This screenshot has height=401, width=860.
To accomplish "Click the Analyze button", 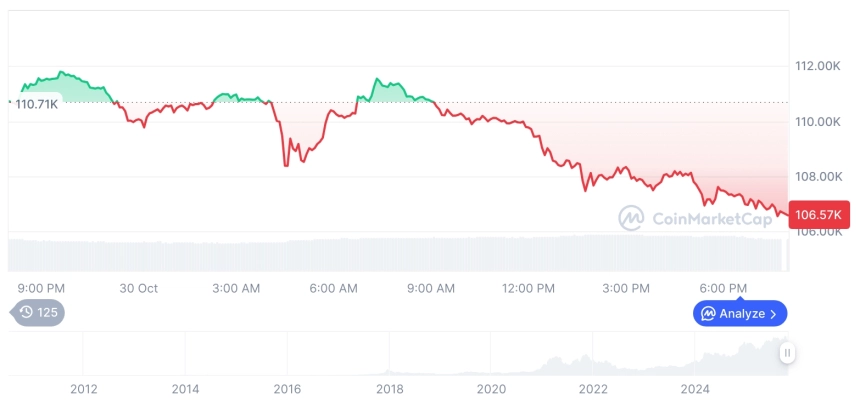I will (x=740, y=314).
